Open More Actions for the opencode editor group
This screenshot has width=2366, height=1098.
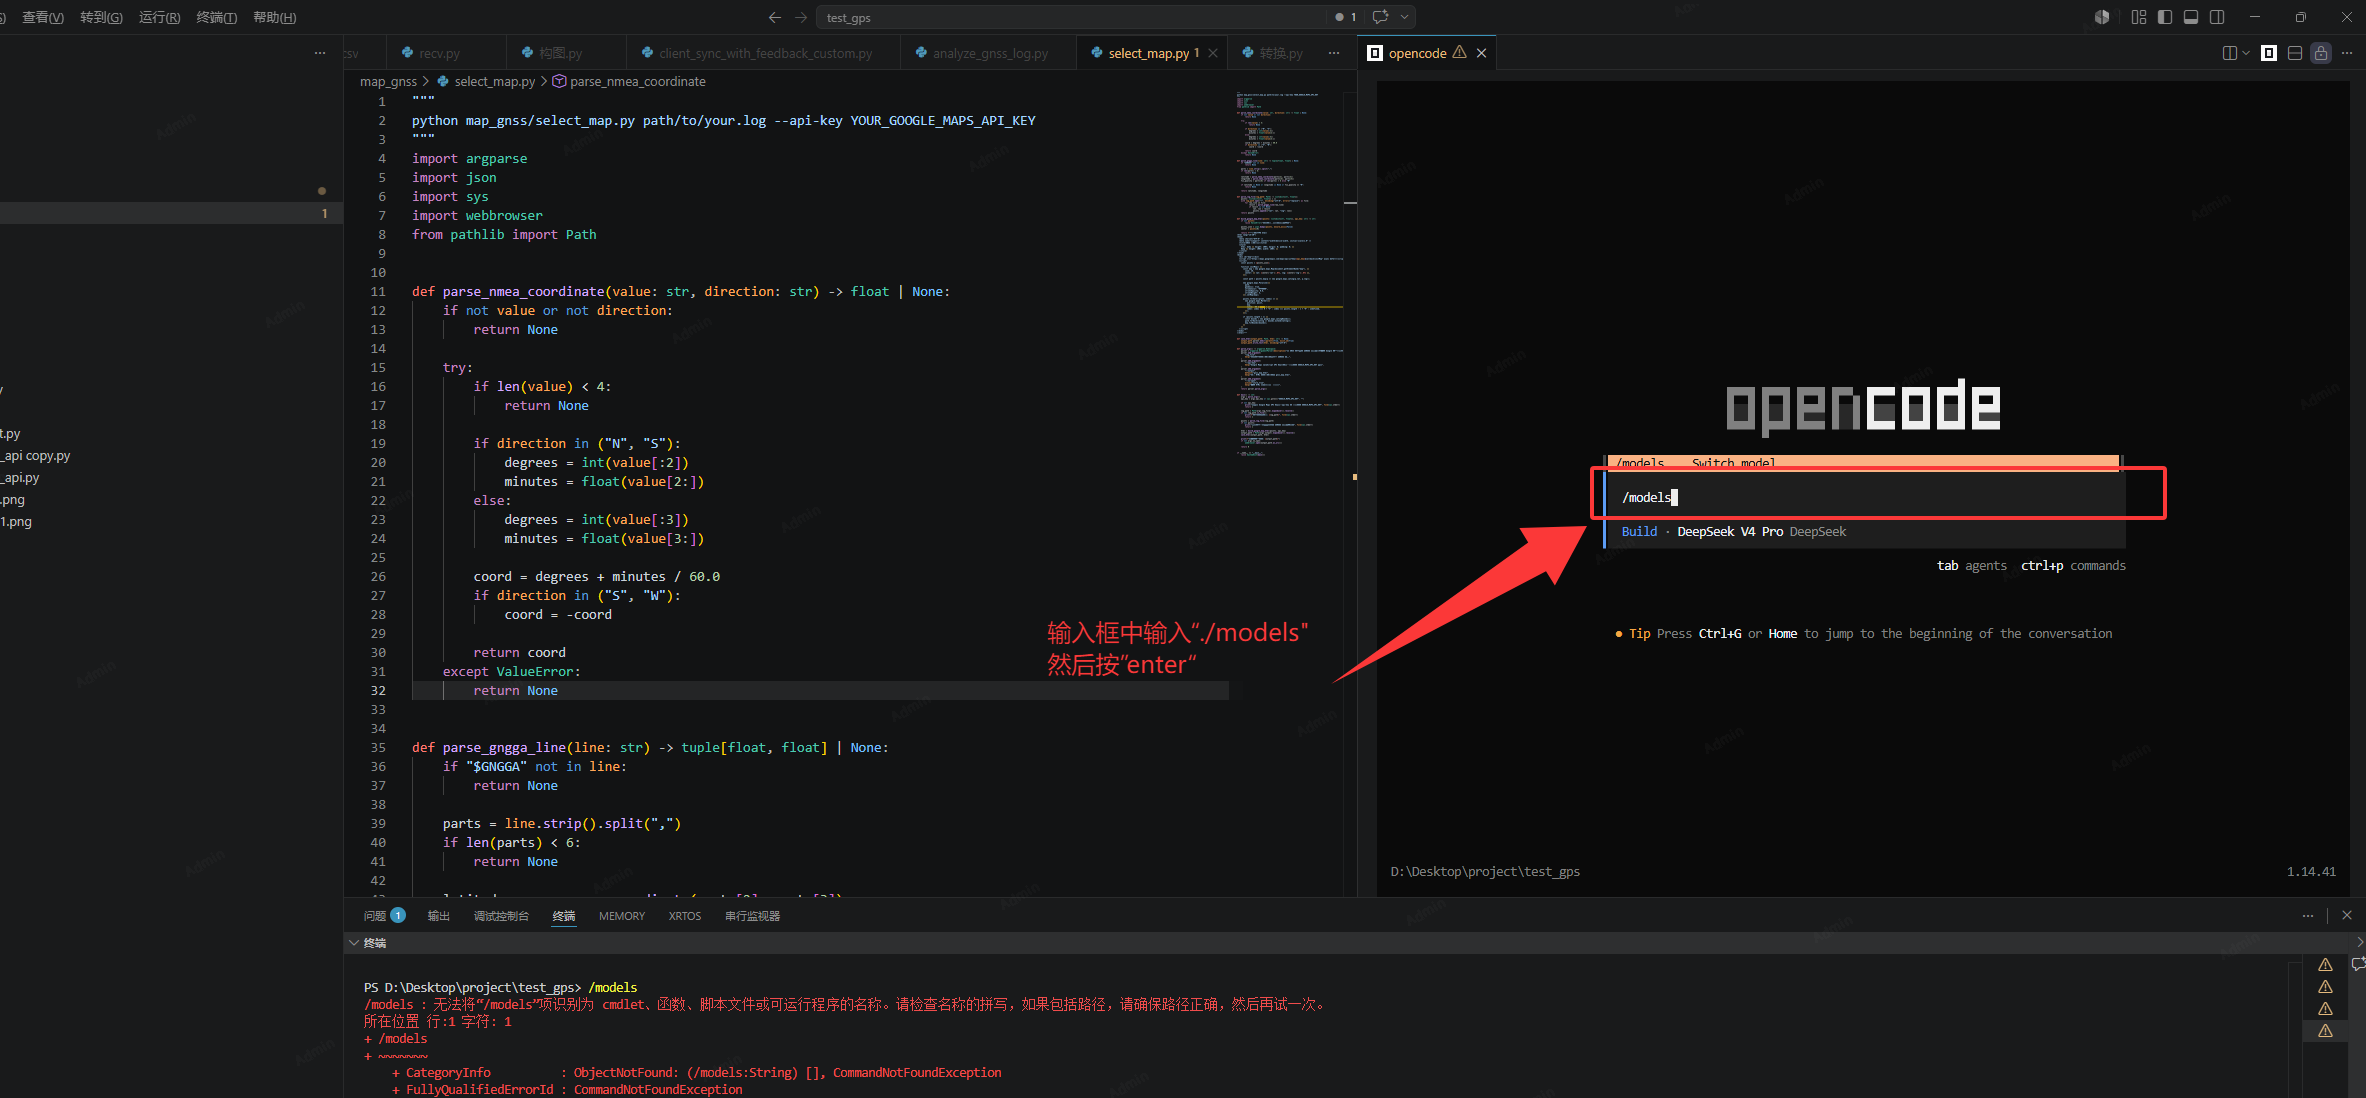(x=2347, y=53)
